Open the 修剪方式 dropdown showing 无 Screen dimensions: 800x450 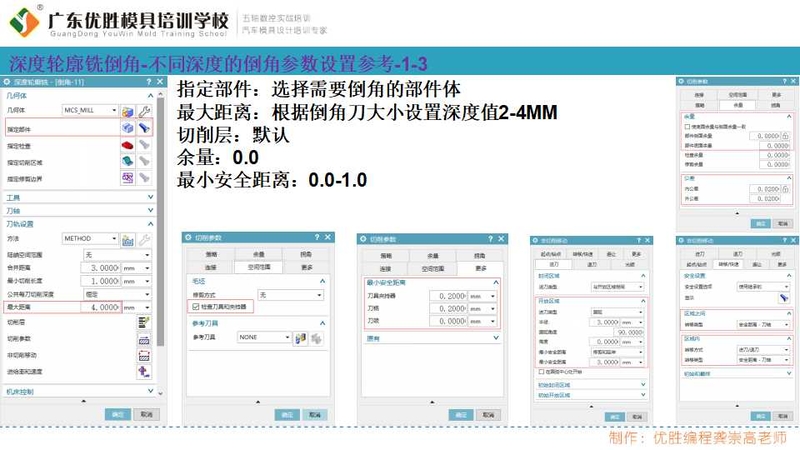[x=290, y=295]
